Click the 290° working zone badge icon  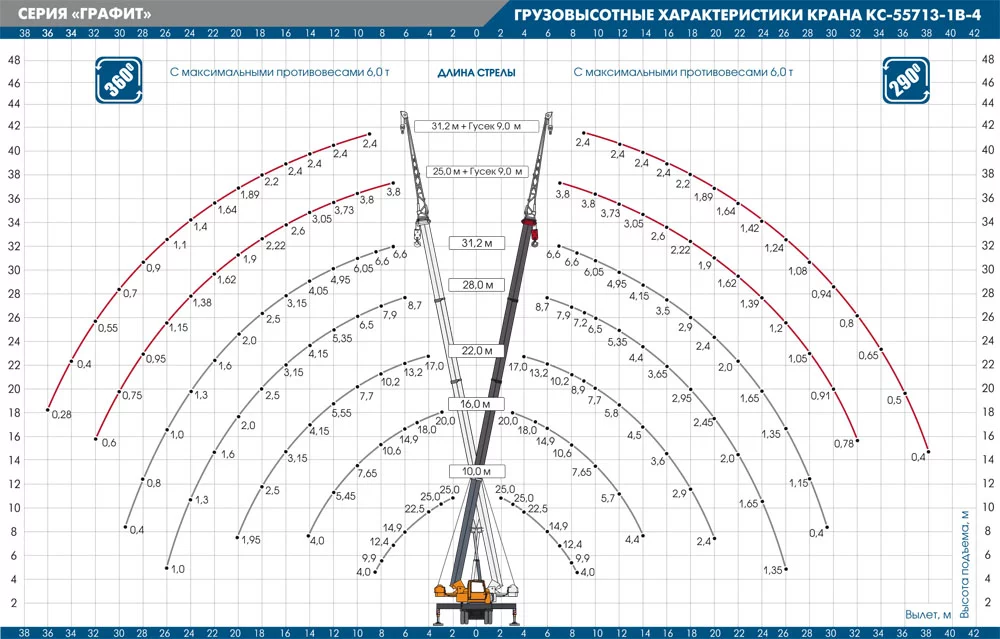(x=906, y=80)
